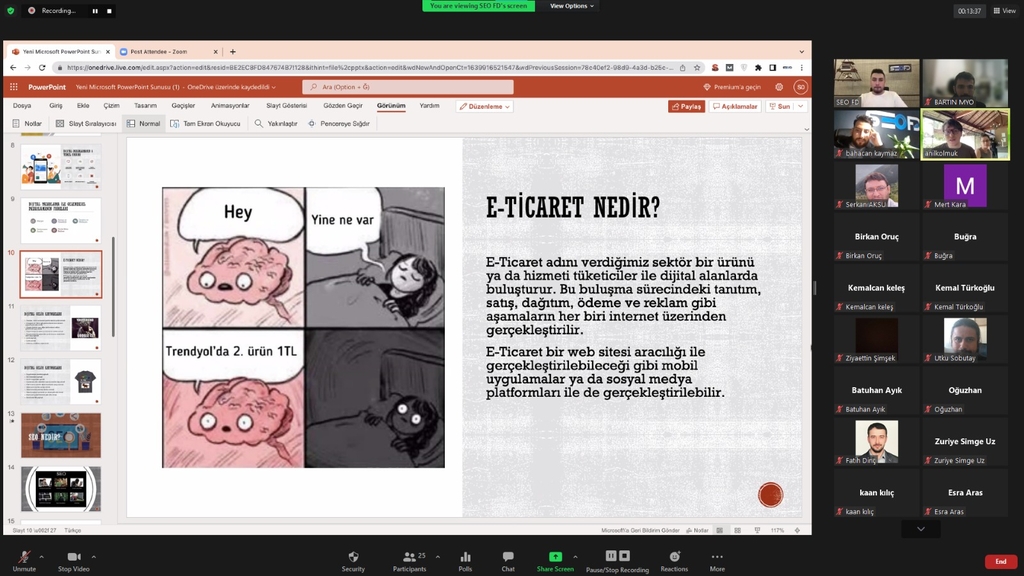
Task: Pause recording via top-left indicator
Action: (95, 11)
